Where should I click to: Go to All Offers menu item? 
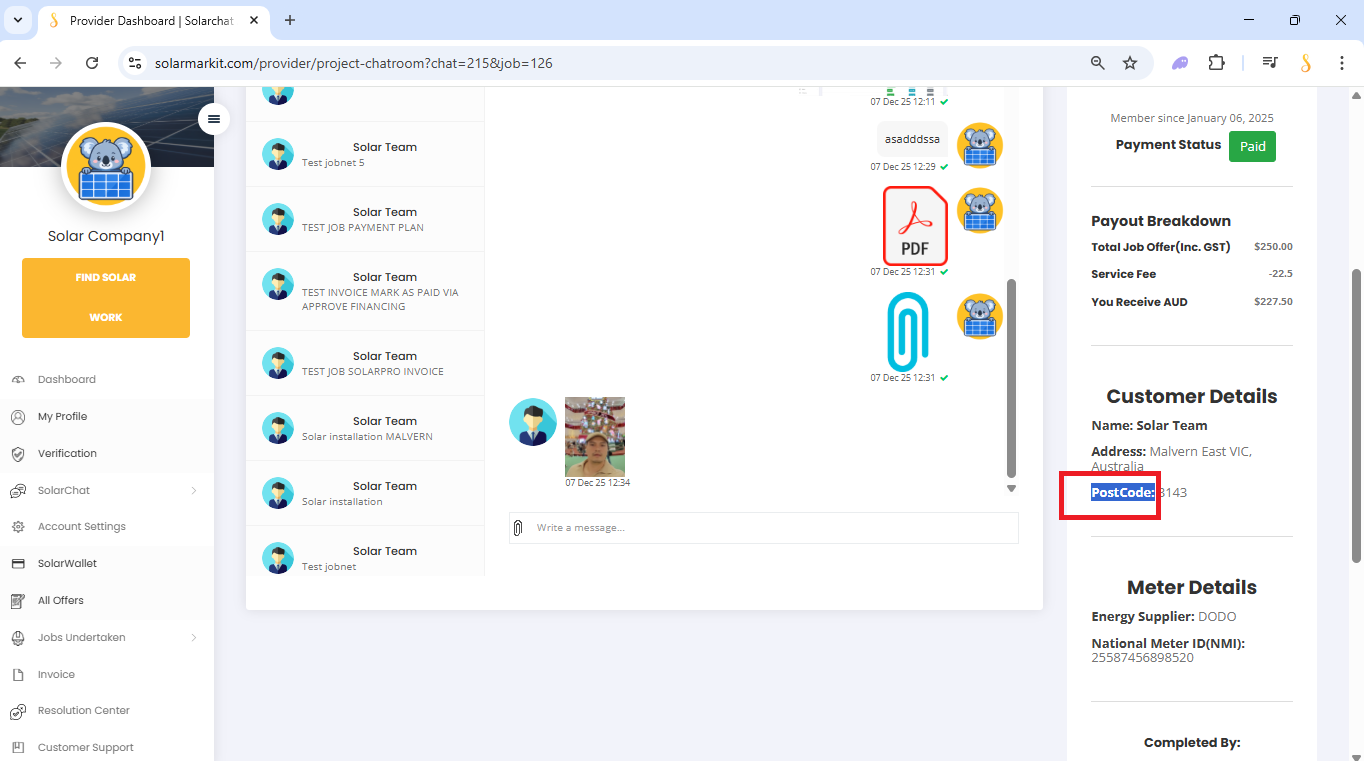click(61, 601)
